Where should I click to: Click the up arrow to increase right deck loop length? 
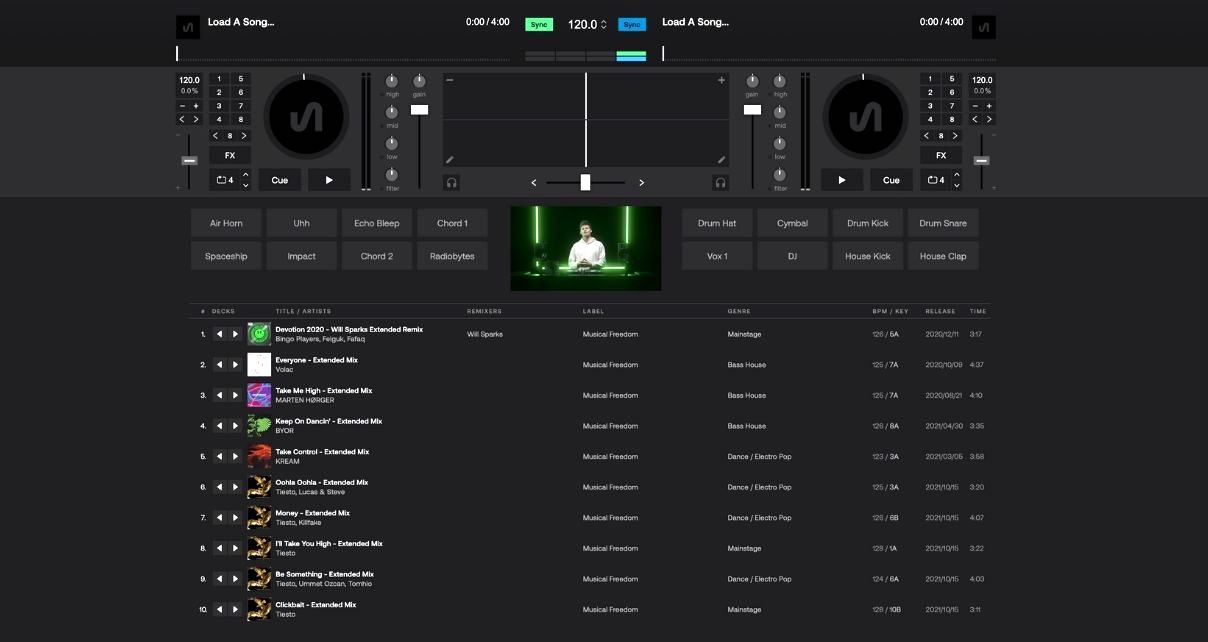pyautogui.click(x=957, y=175)
